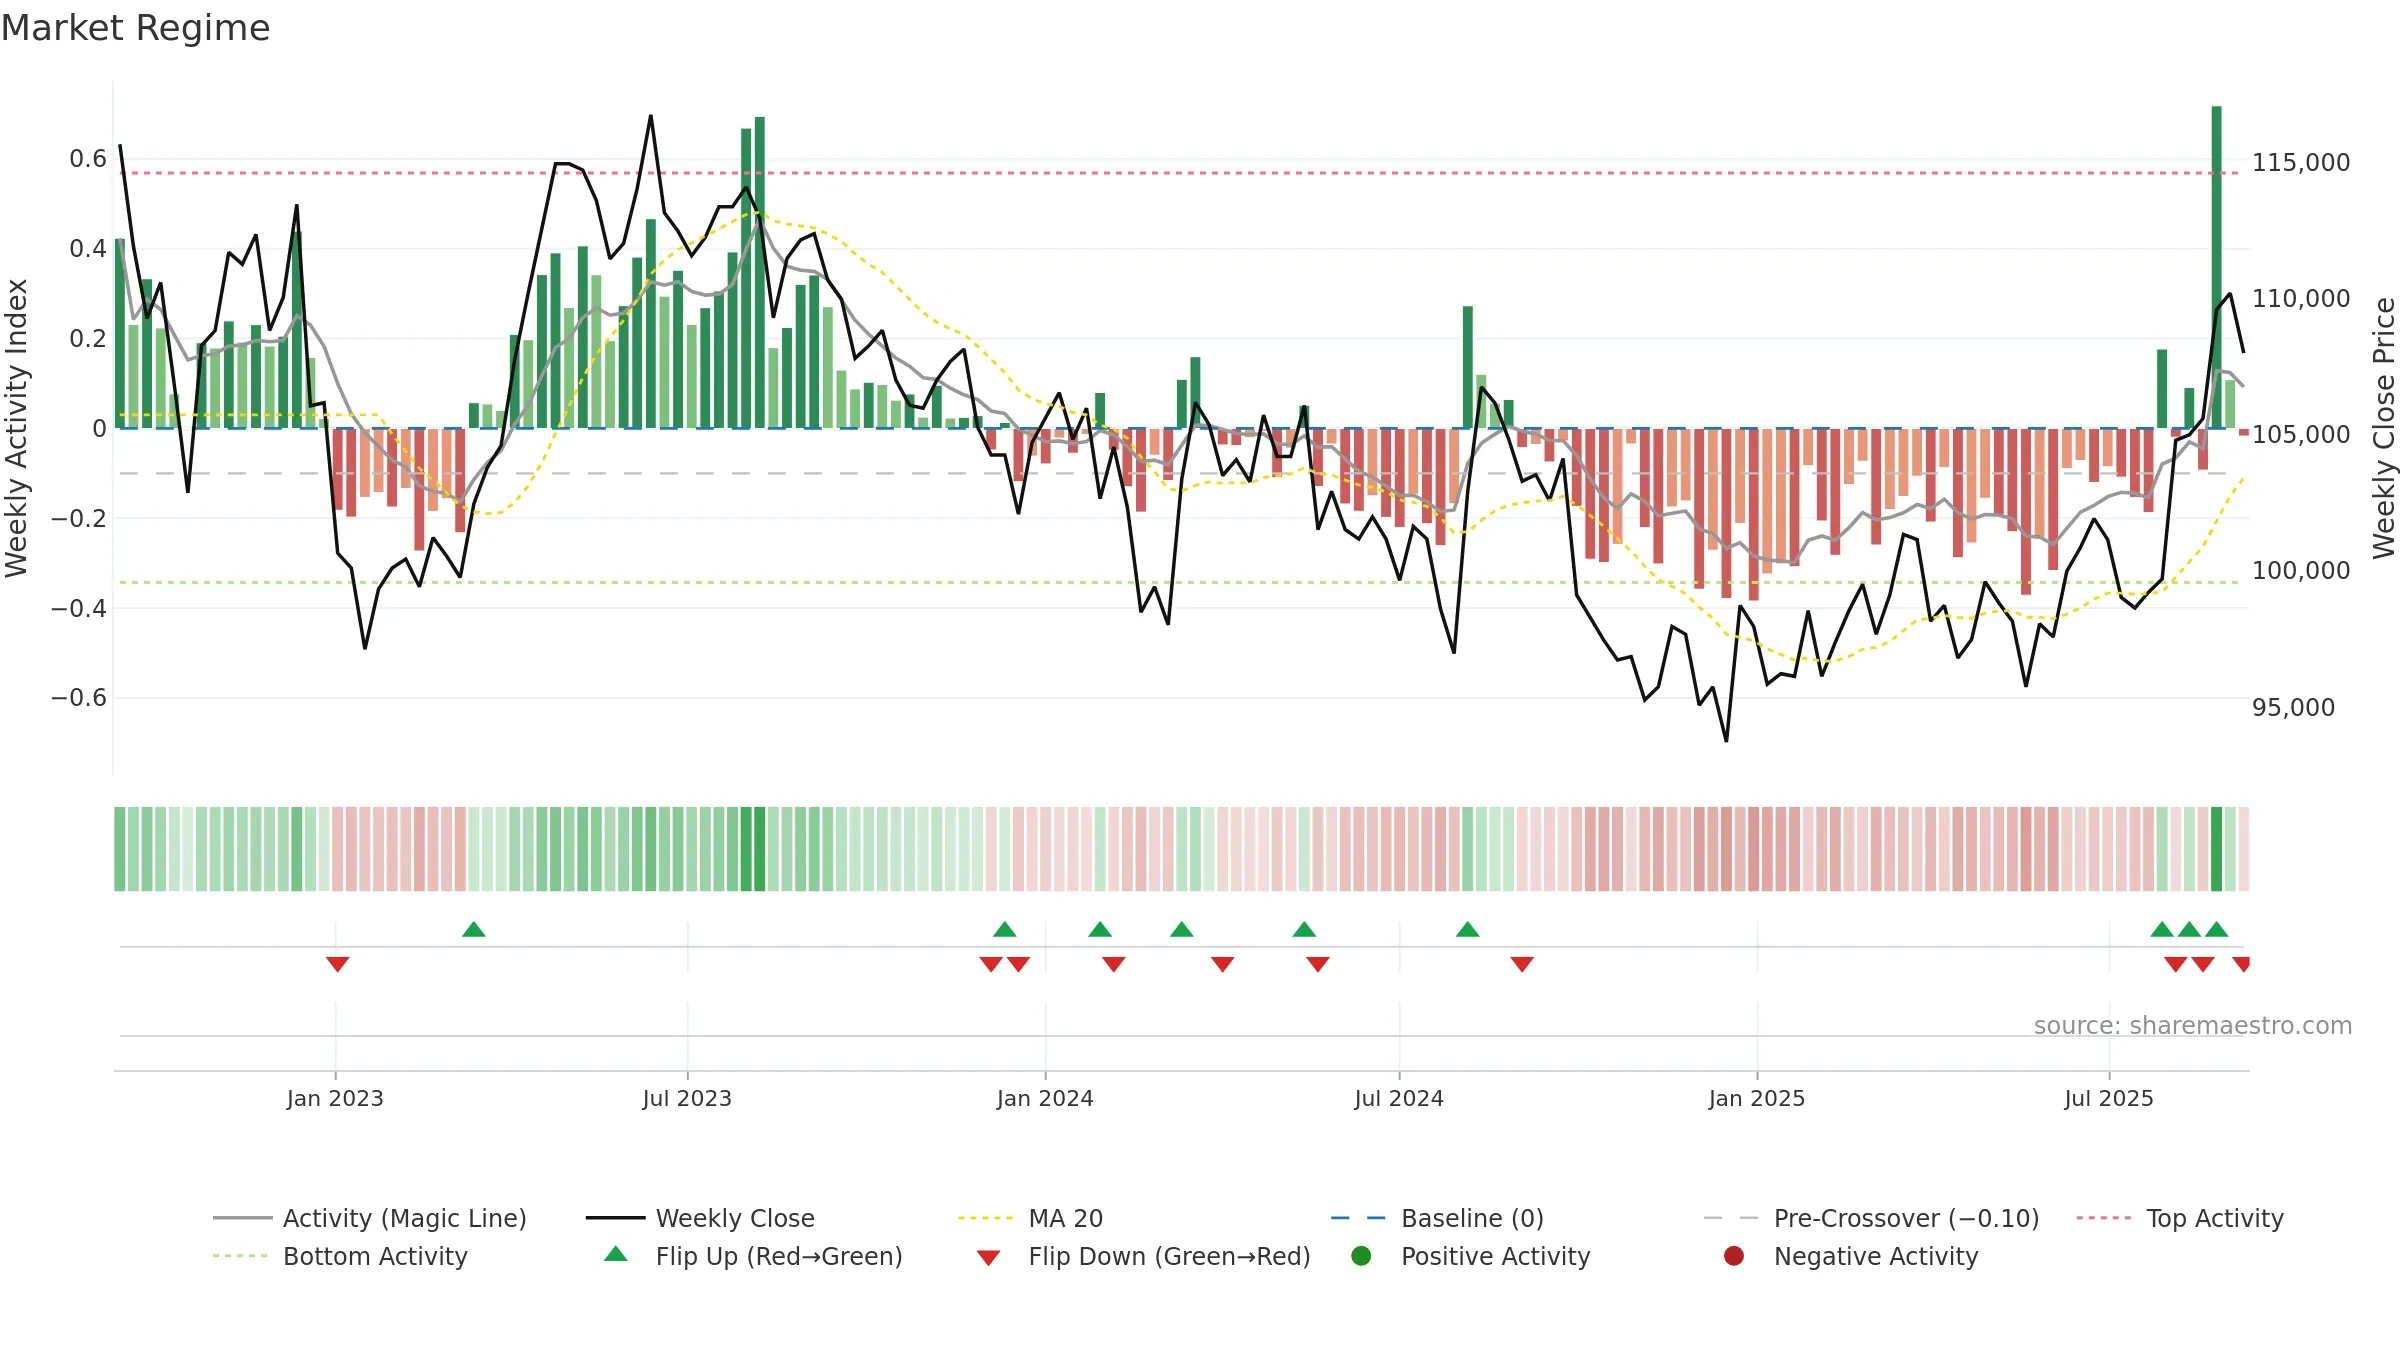Select the red flip-down triangle in September 2024
This screenshot has height=1350, width=2400.
[1522, 964]
